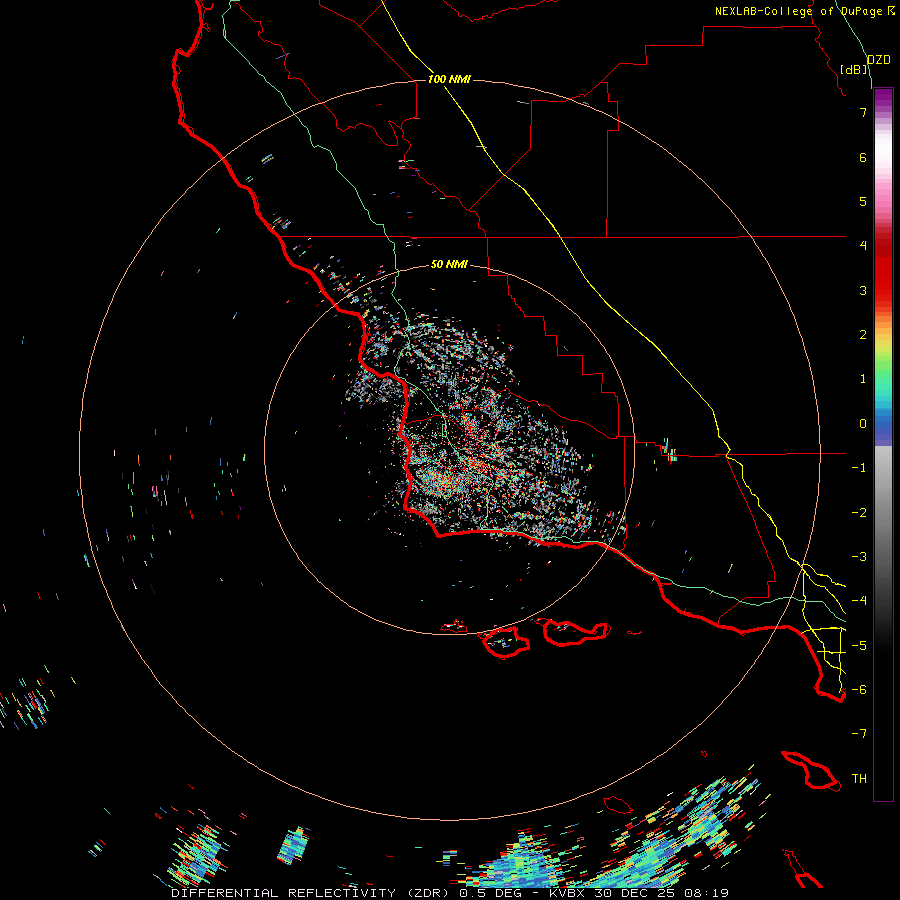Click the 1 tick label on the scale
The image size is (900, 900).
pos(863,379)
